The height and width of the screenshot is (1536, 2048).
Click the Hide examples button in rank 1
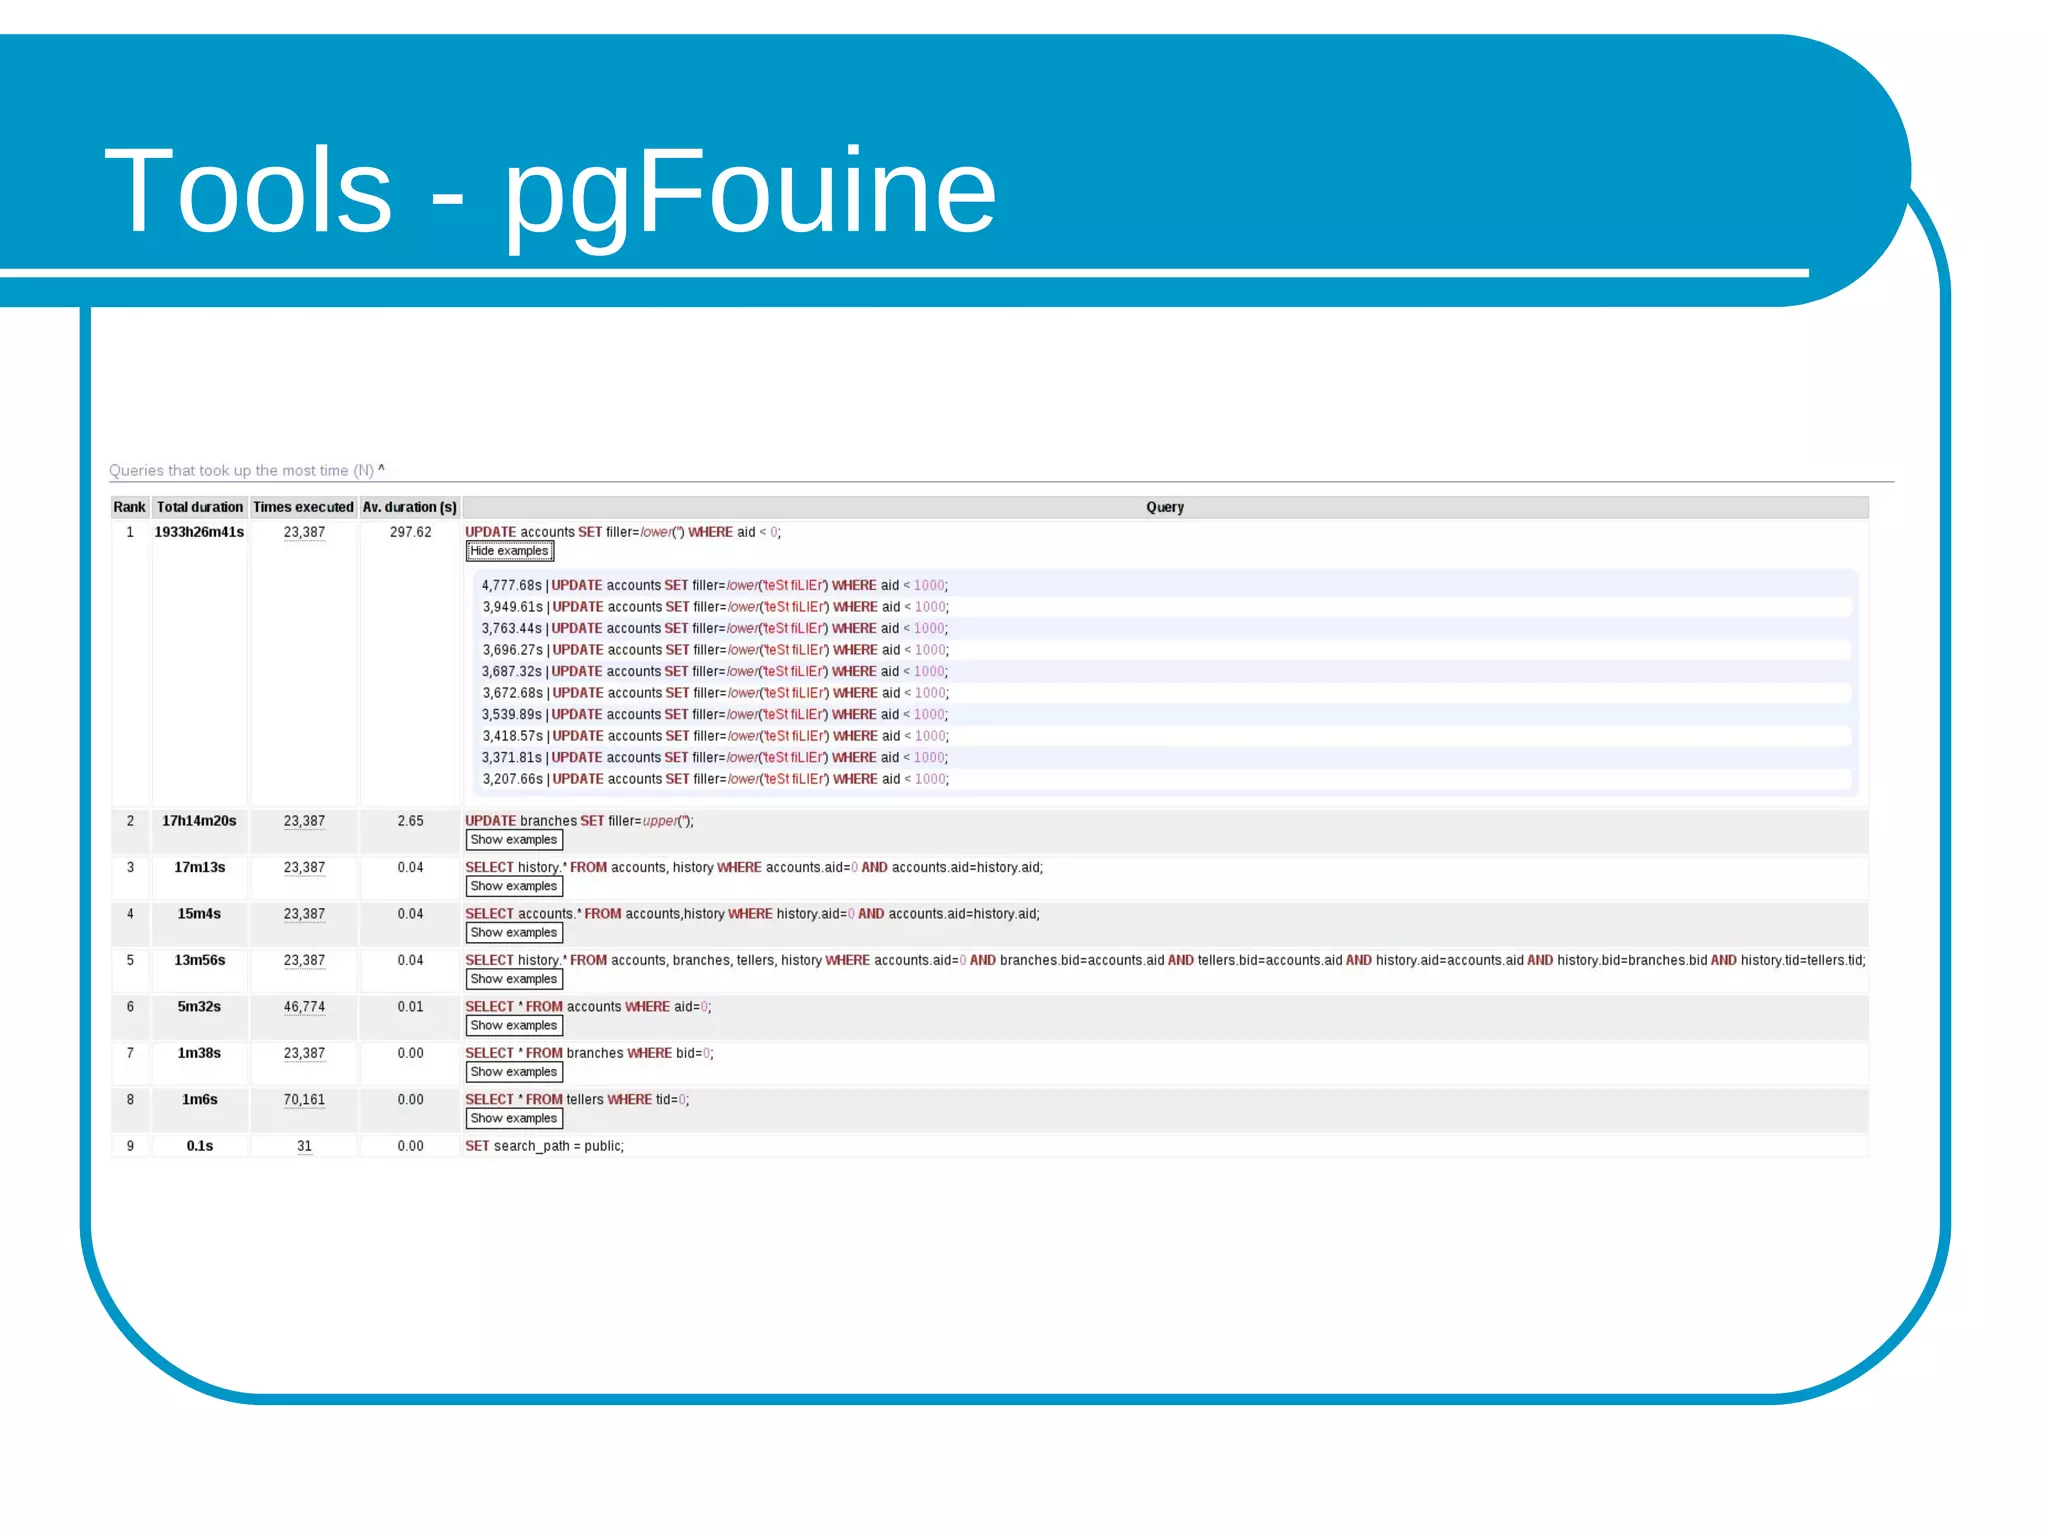(509, 551)
